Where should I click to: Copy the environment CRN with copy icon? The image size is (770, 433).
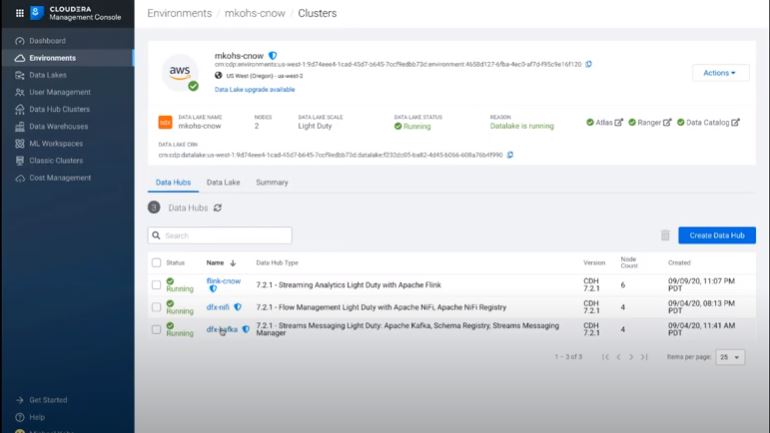coord(588,64)
